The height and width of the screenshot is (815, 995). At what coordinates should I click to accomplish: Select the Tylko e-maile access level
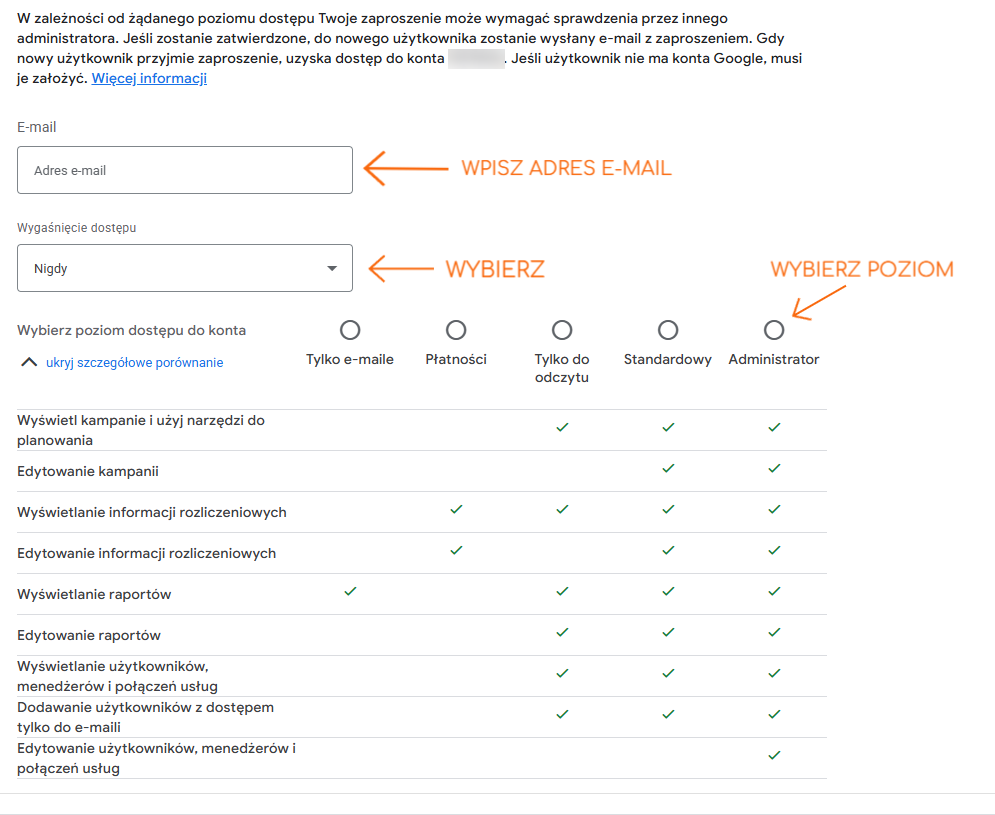(x=350, y=330)
